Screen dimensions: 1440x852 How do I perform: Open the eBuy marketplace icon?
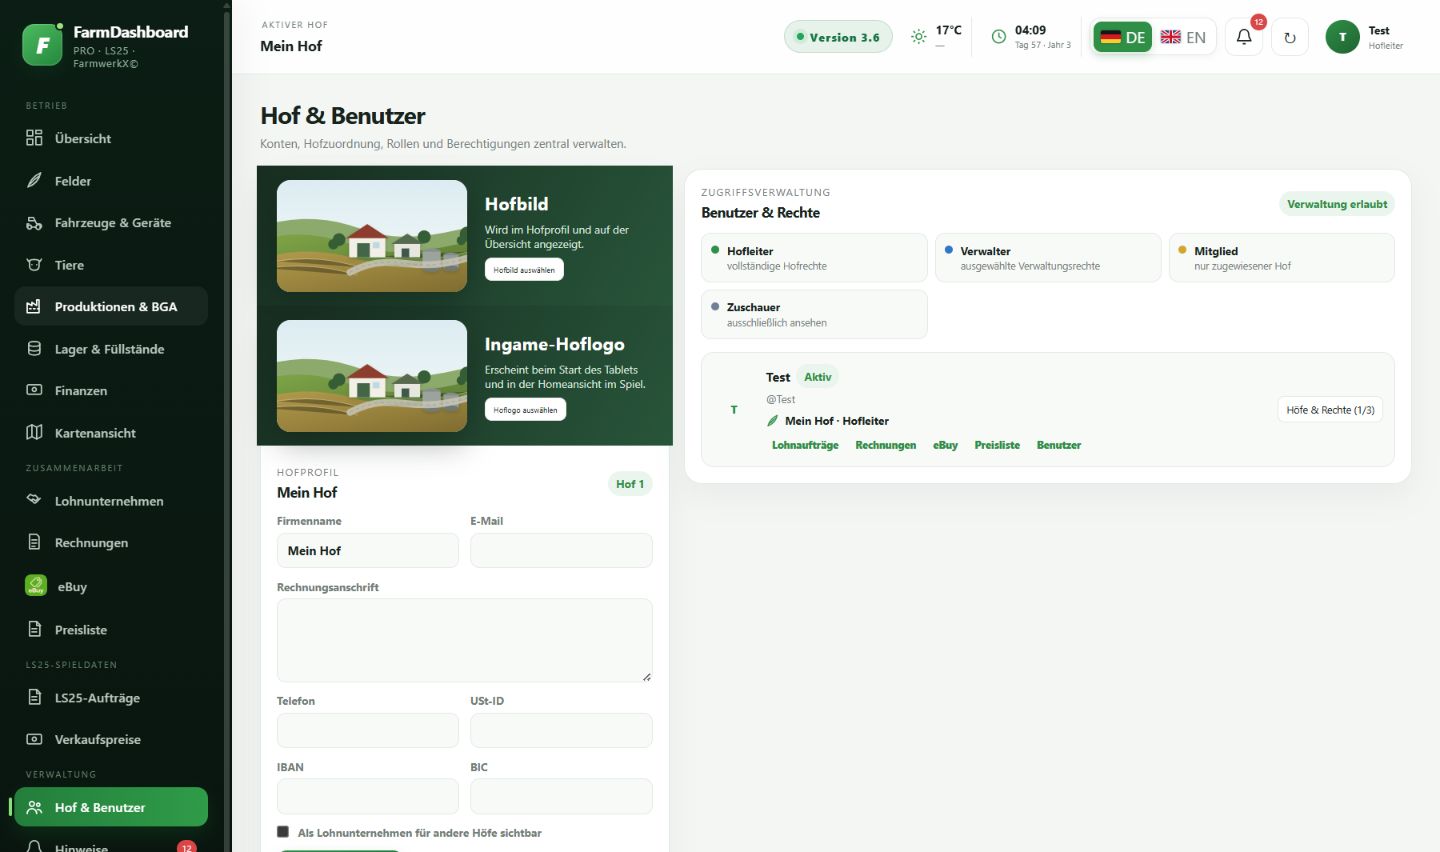(x=36, y=586)
